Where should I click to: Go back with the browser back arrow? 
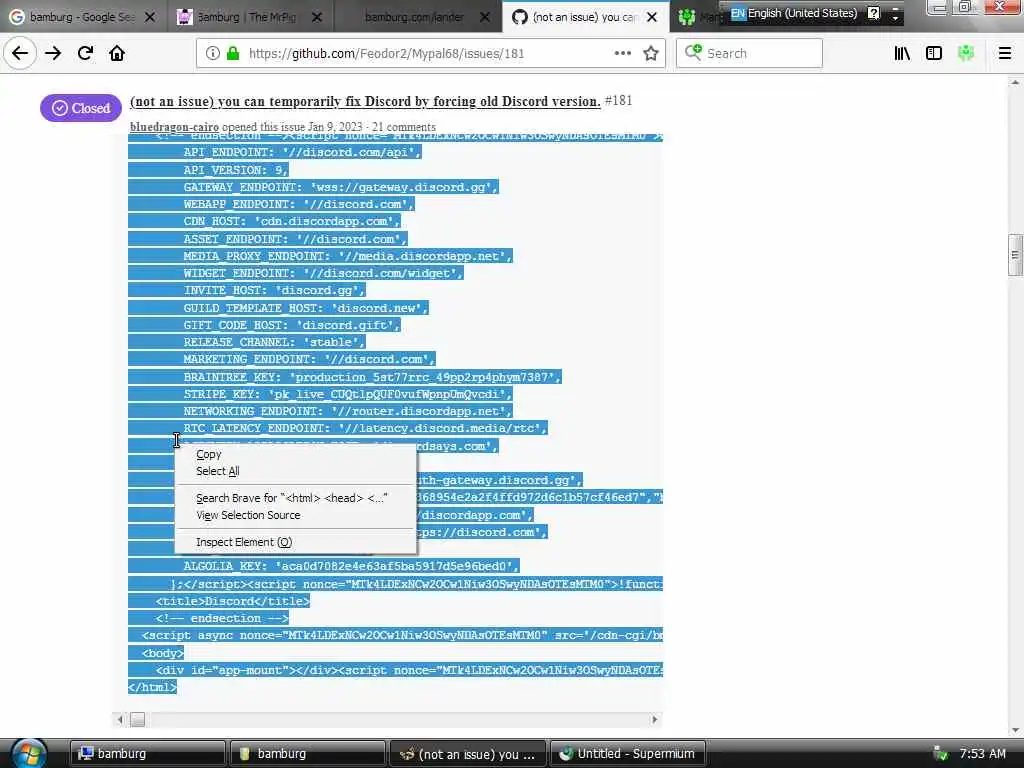tap(20, 54)
